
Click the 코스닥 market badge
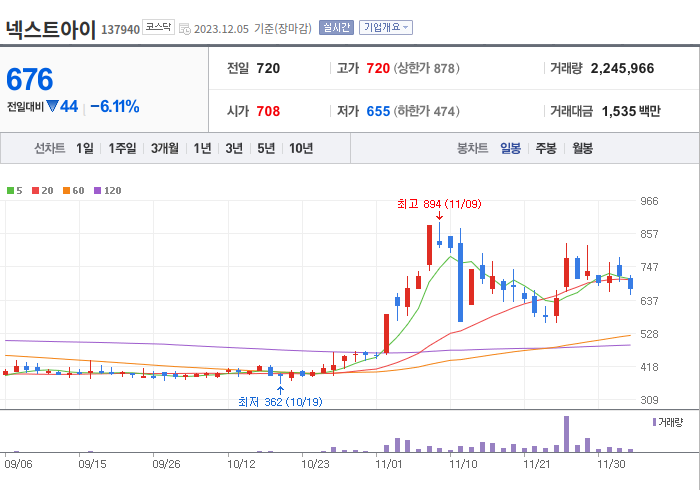click(x=158, y=27)
